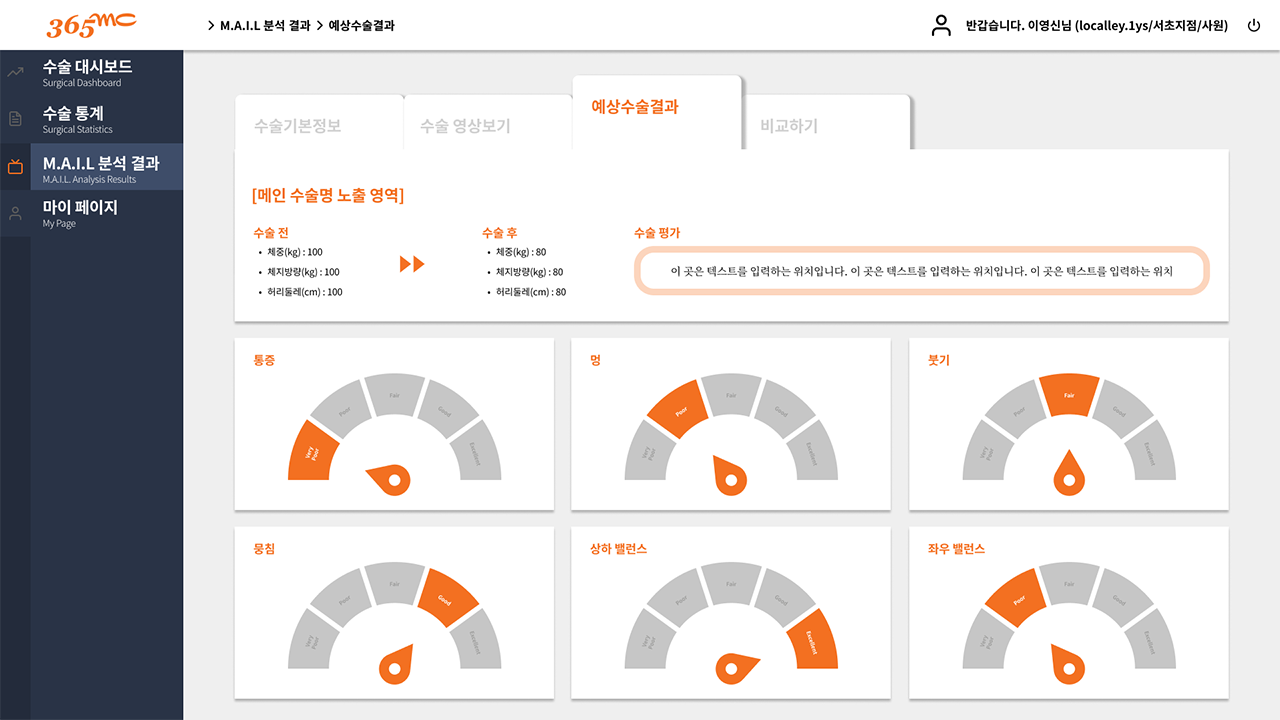Click the orange double-arrow between 수술 전 and 수술 후
Screen dimensions: 1280x720
[412, 264]
